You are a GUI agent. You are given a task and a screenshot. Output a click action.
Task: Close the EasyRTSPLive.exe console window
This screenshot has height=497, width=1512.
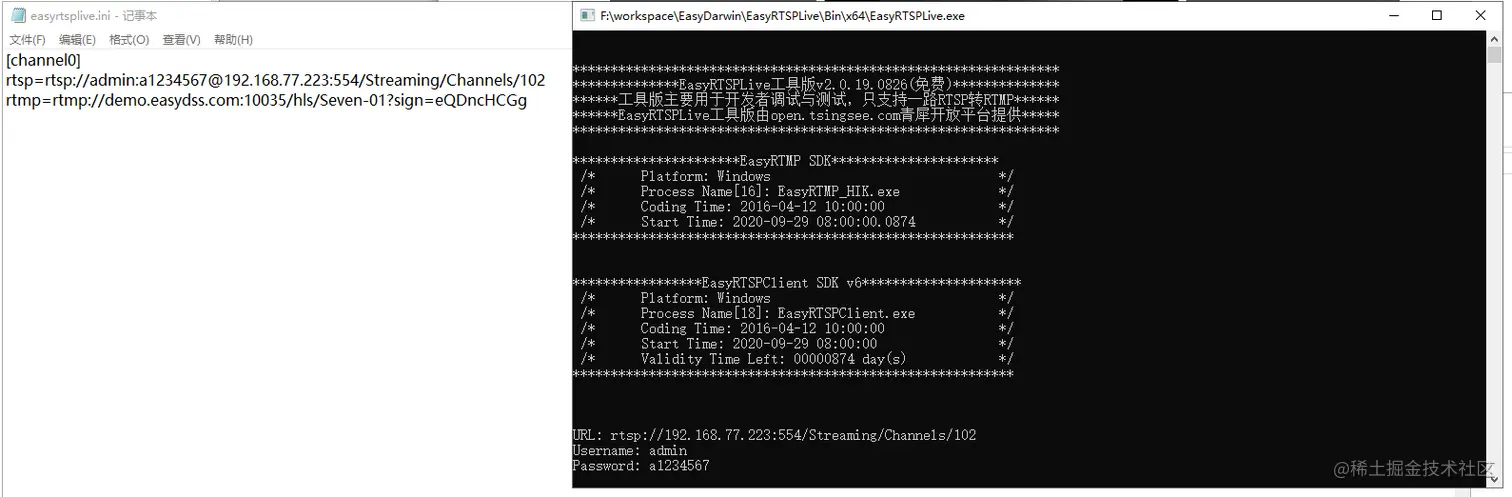[1481, 15]
